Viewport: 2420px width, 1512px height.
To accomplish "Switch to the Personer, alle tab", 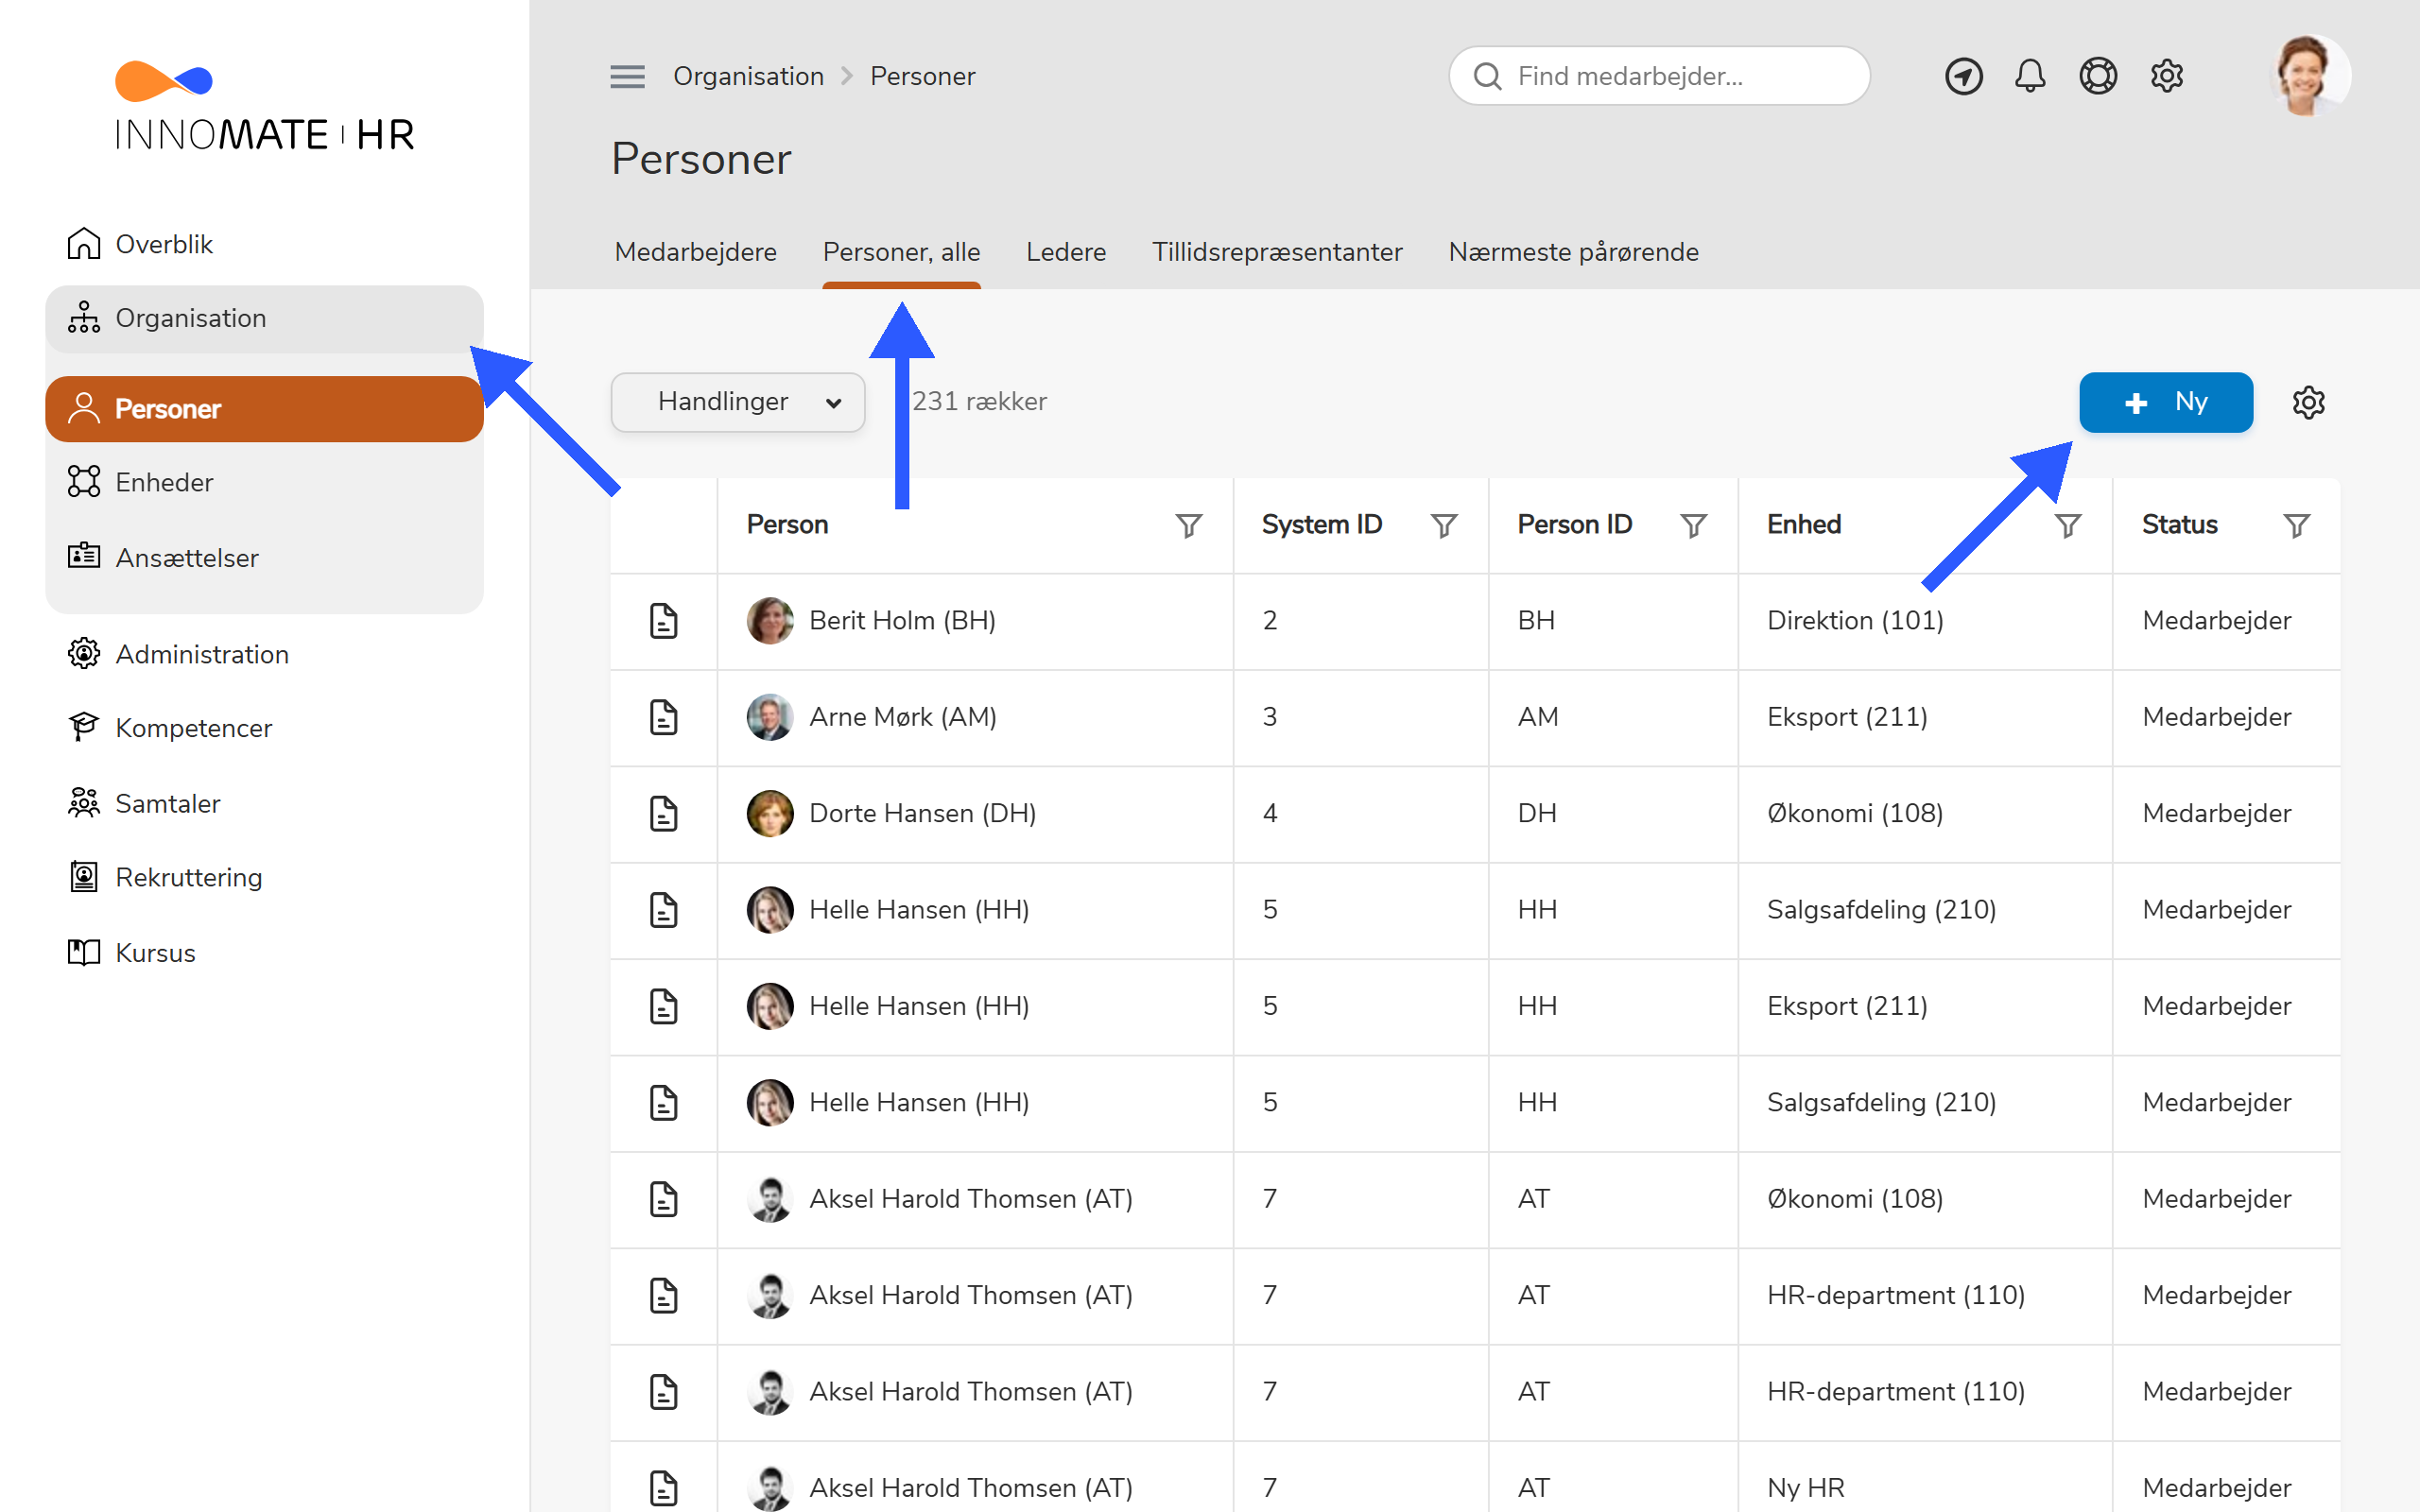I will pyautogui.click(x=901, y=252).
